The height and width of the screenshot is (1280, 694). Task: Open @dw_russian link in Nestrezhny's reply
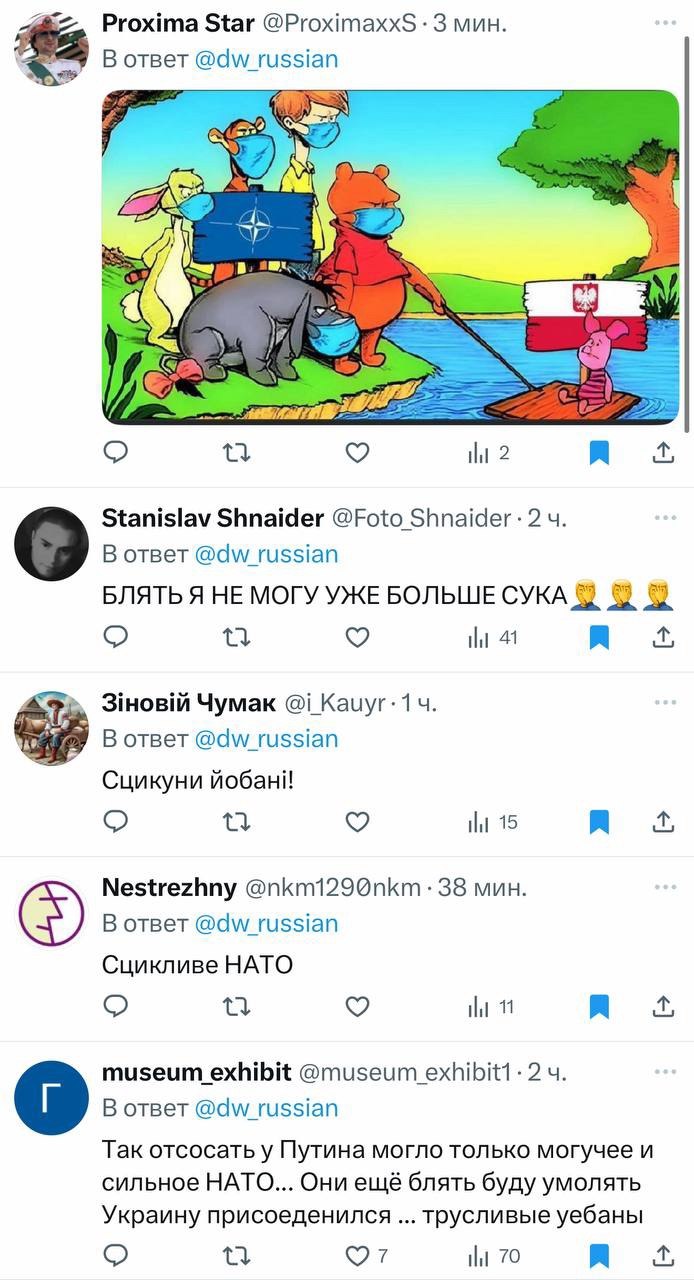point(265,923)
